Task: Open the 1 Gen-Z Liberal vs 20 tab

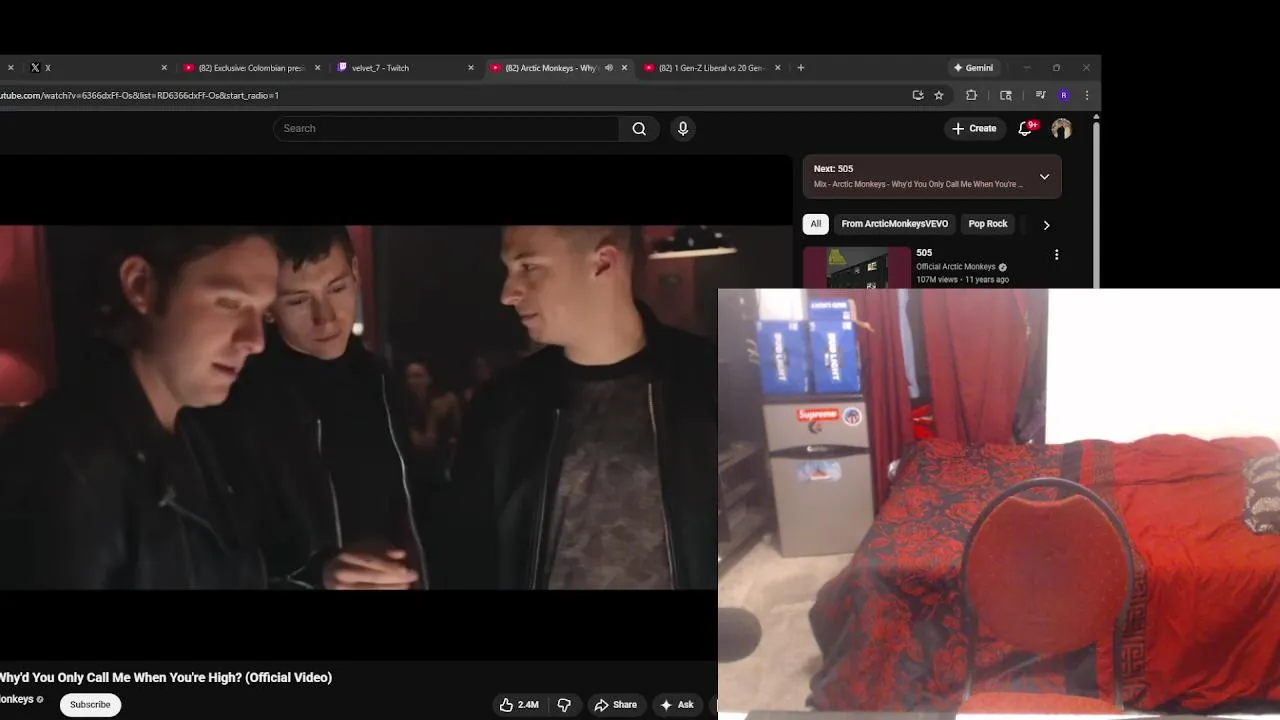Action: pyautogui.click(x=710, y=68)
